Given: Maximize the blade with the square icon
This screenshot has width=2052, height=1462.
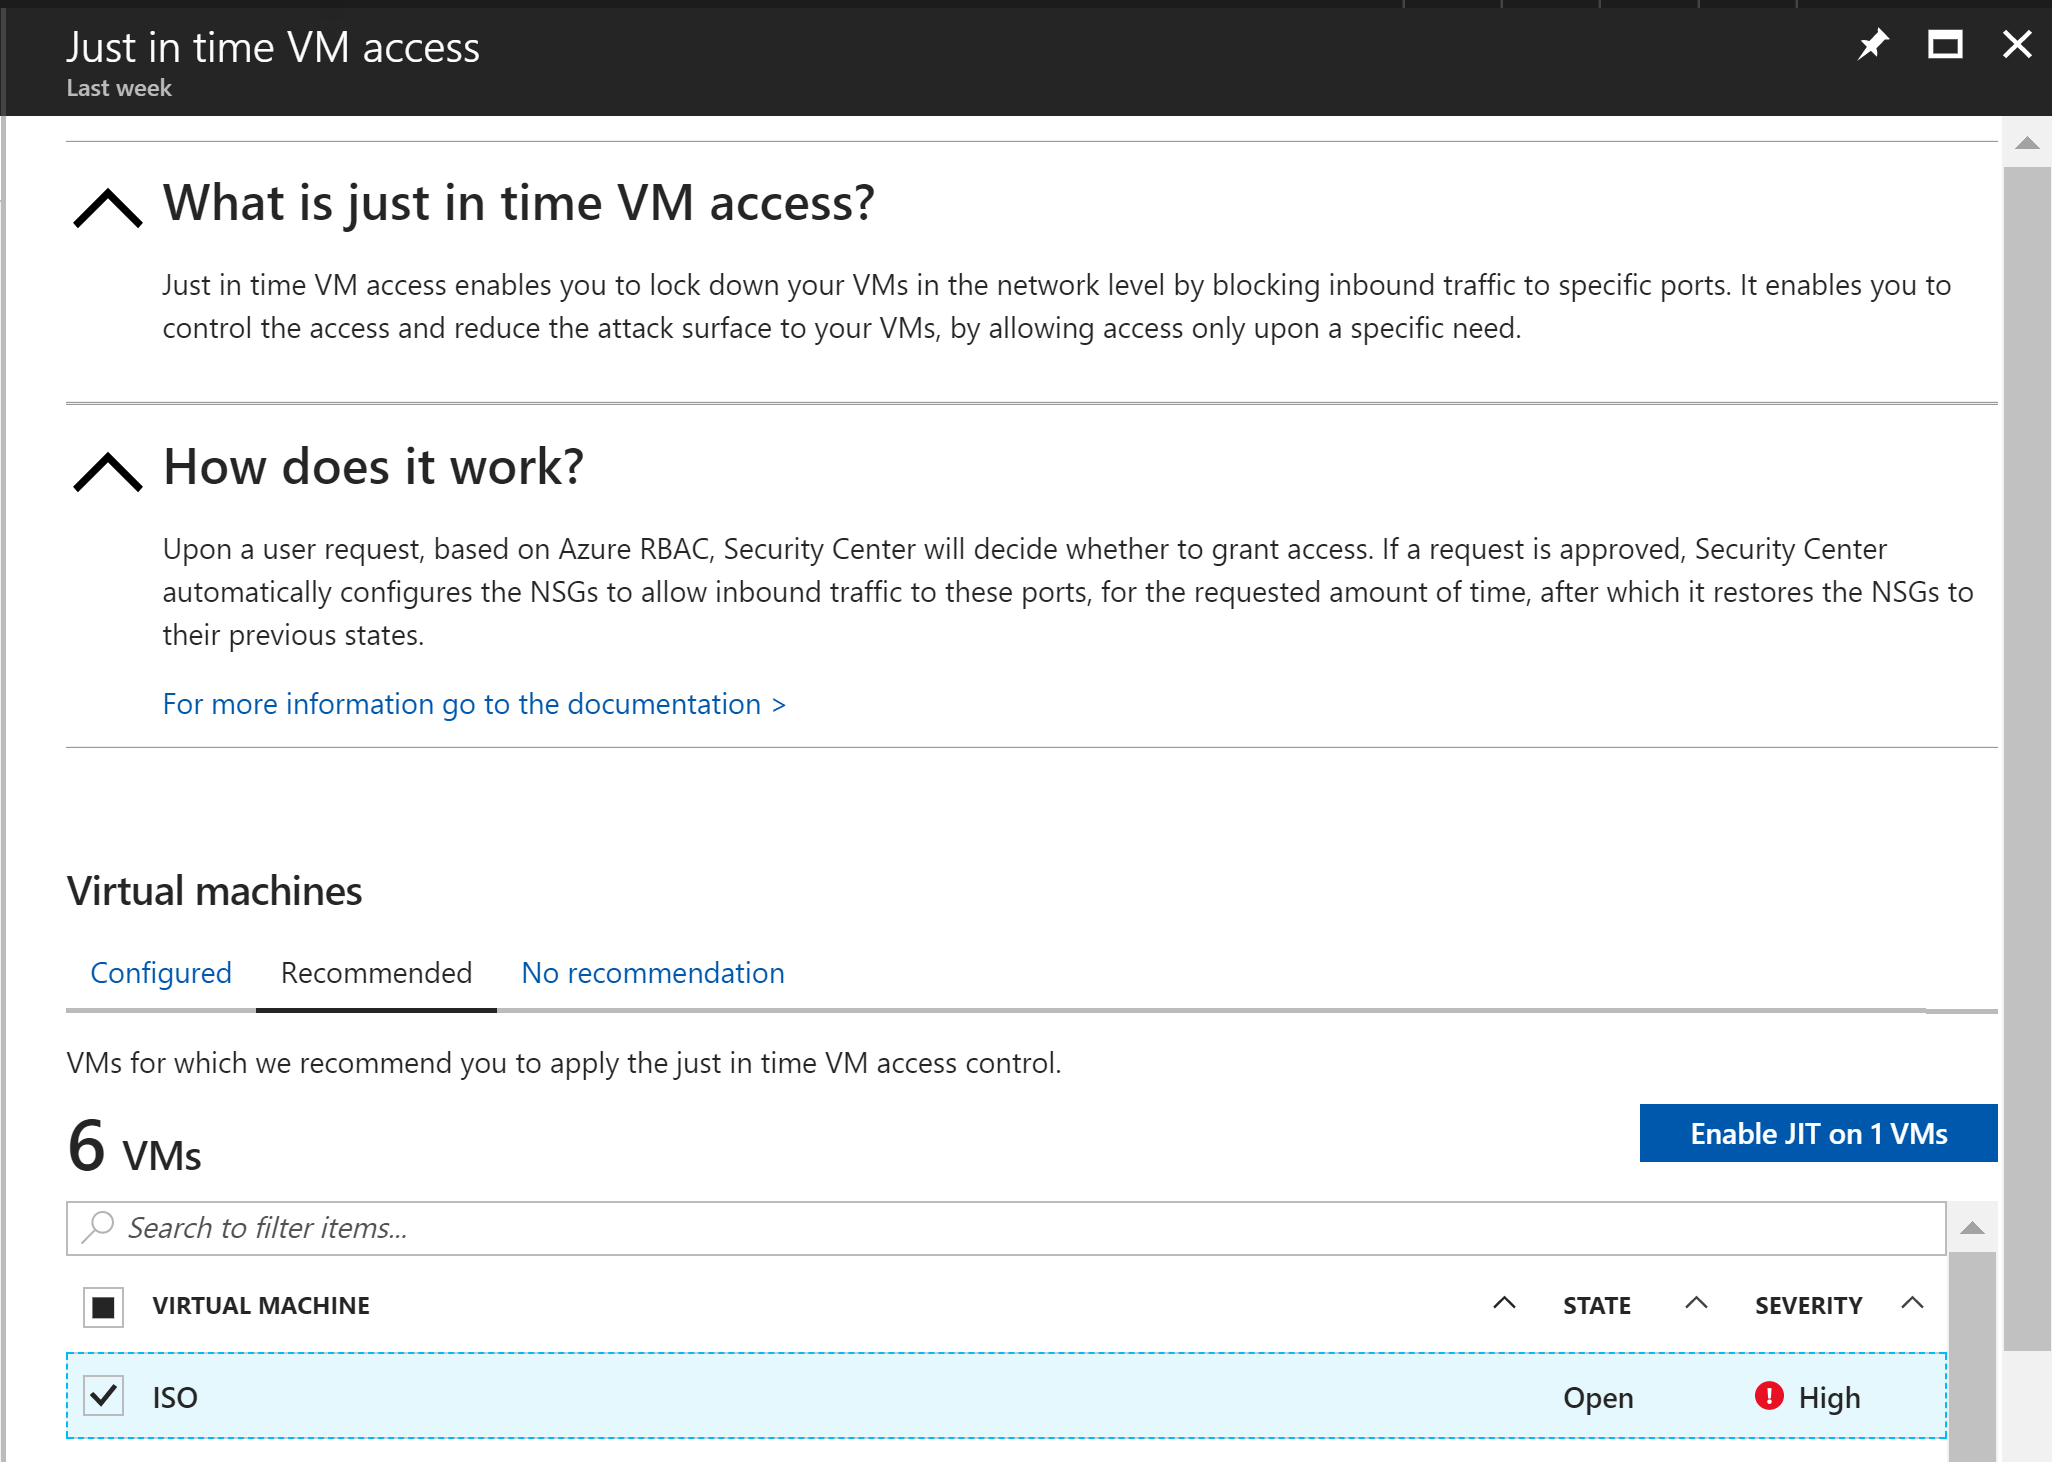Looking at the screenshot, I should [1945, 45].
